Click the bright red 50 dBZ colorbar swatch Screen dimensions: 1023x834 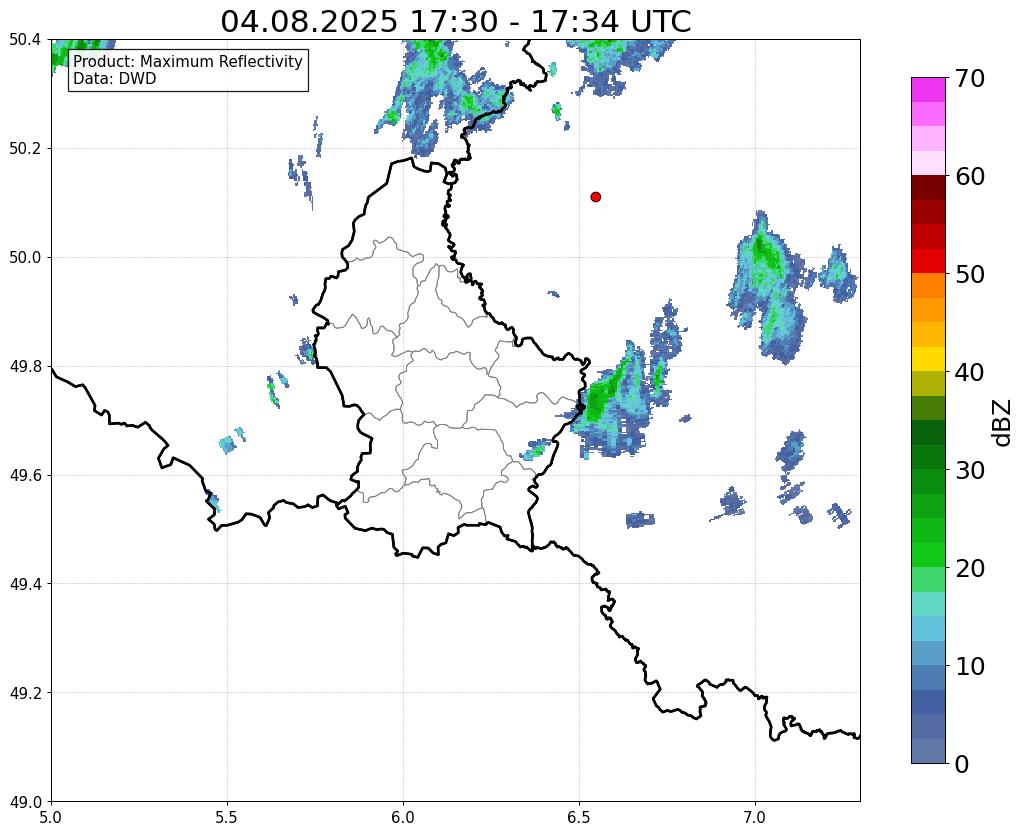[x=928, y=262]
